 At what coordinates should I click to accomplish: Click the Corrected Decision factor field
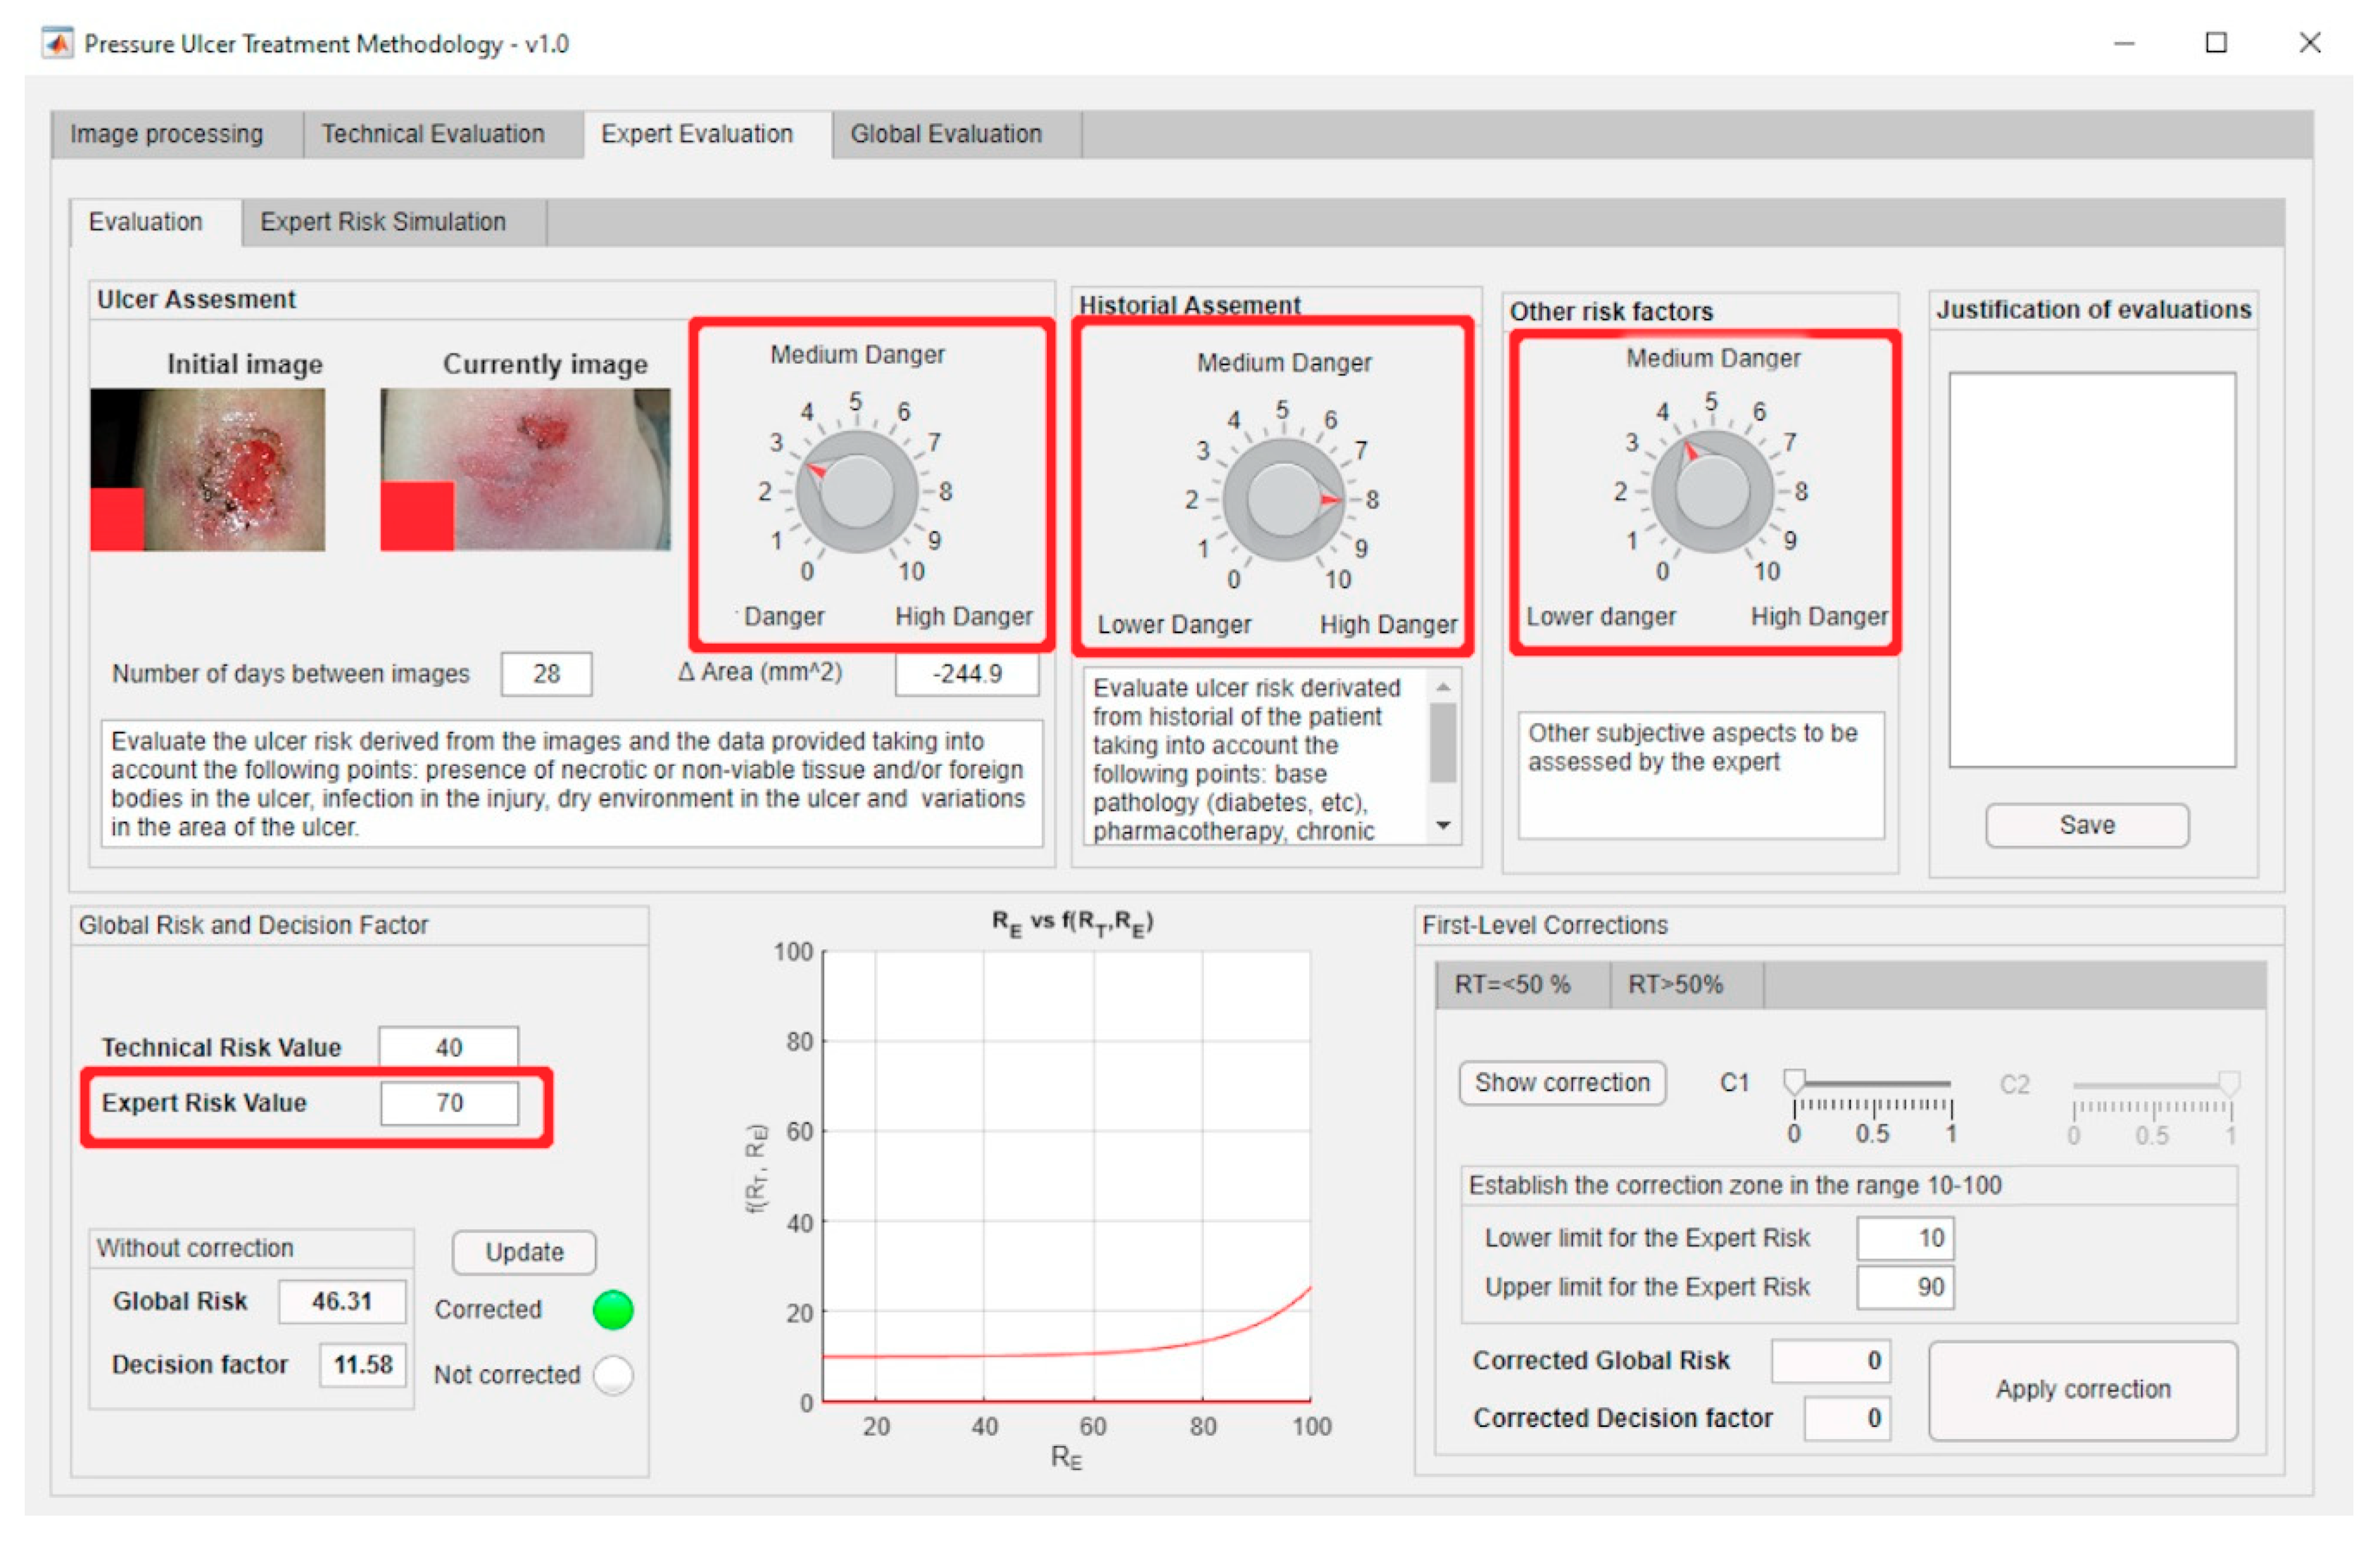click(x=1846, y=1418)
